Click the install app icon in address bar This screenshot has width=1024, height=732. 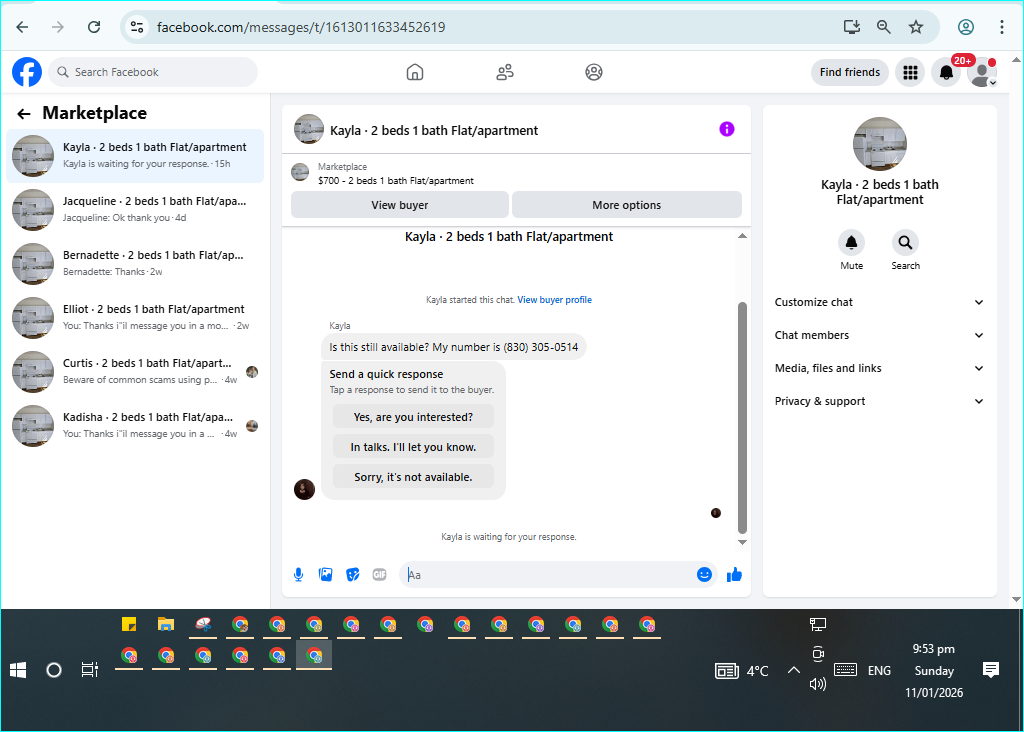(852, 27)
